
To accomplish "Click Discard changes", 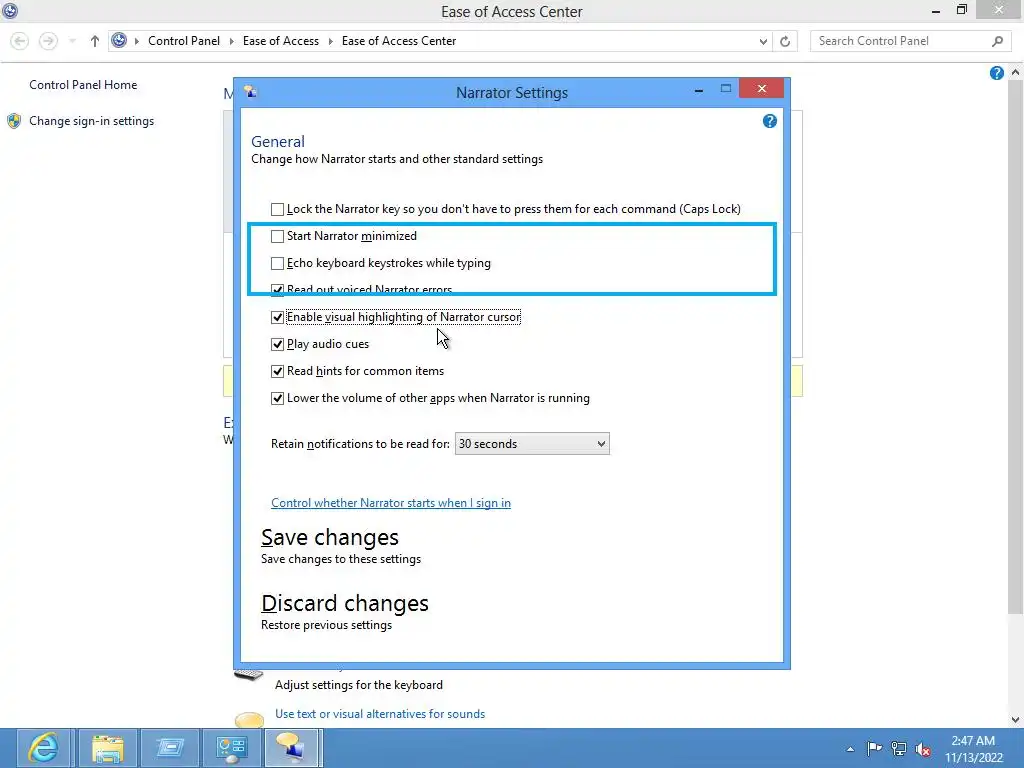I will click(345, 603).
